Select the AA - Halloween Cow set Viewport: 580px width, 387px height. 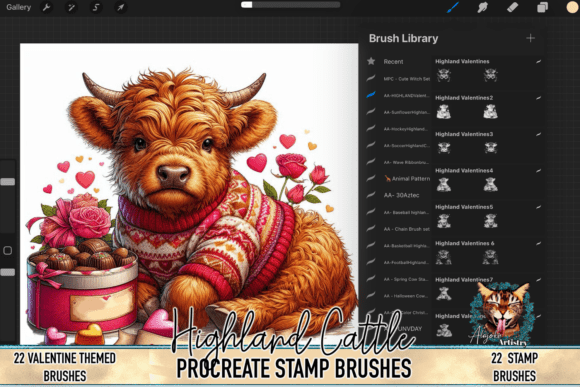pyautogui.click(x=398, y=296)
